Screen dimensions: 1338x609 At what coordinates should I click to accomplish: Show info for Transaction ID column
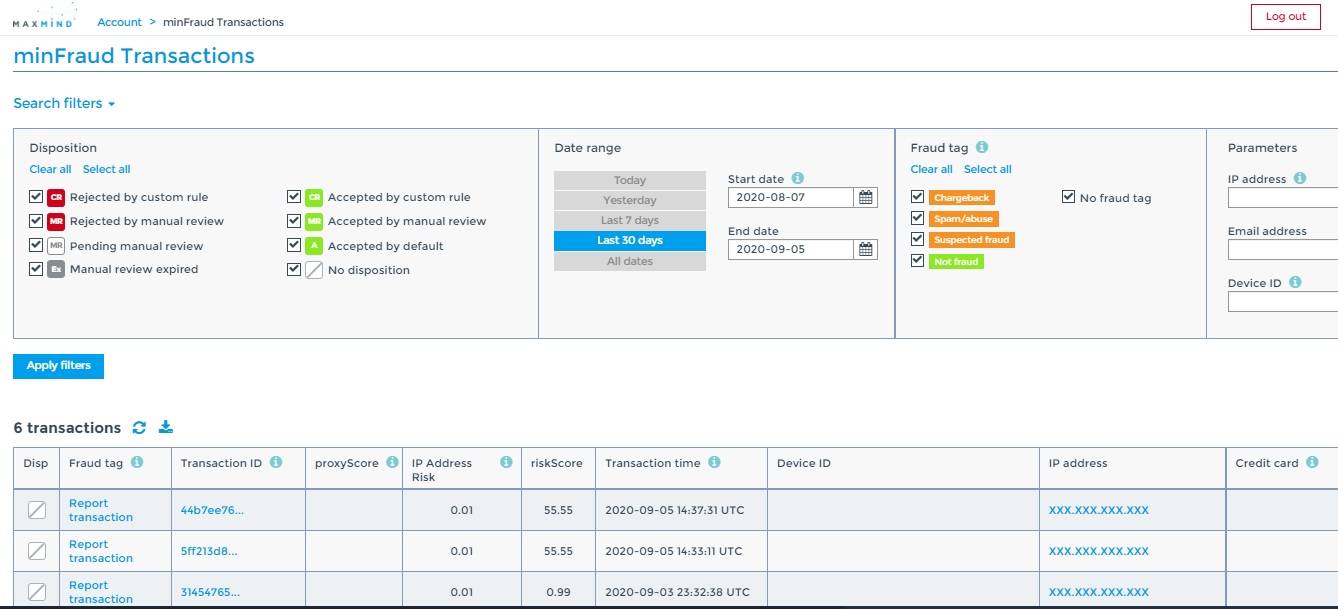tap(276, 462)
